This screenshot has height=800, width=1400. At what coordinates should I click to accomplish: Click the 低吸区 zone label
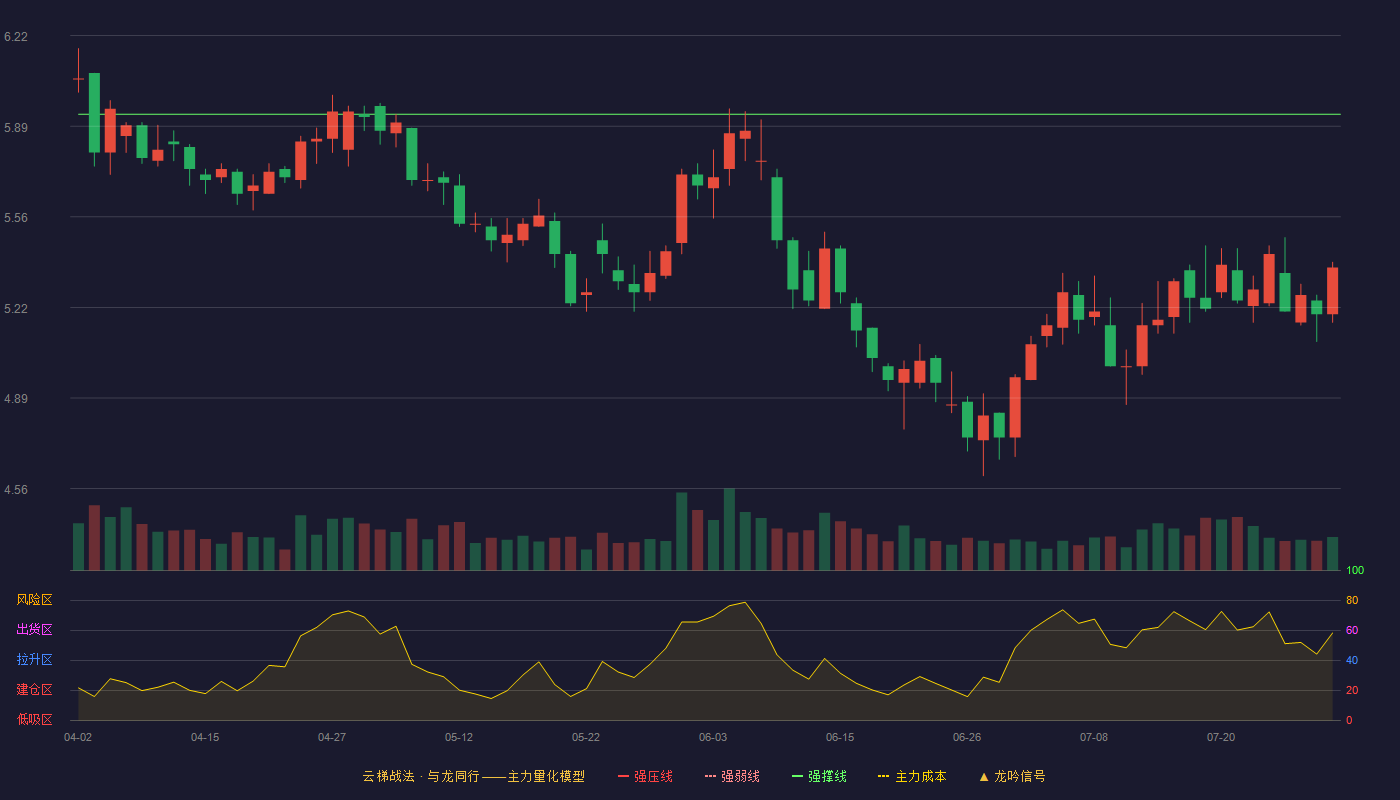coord(34,719)
